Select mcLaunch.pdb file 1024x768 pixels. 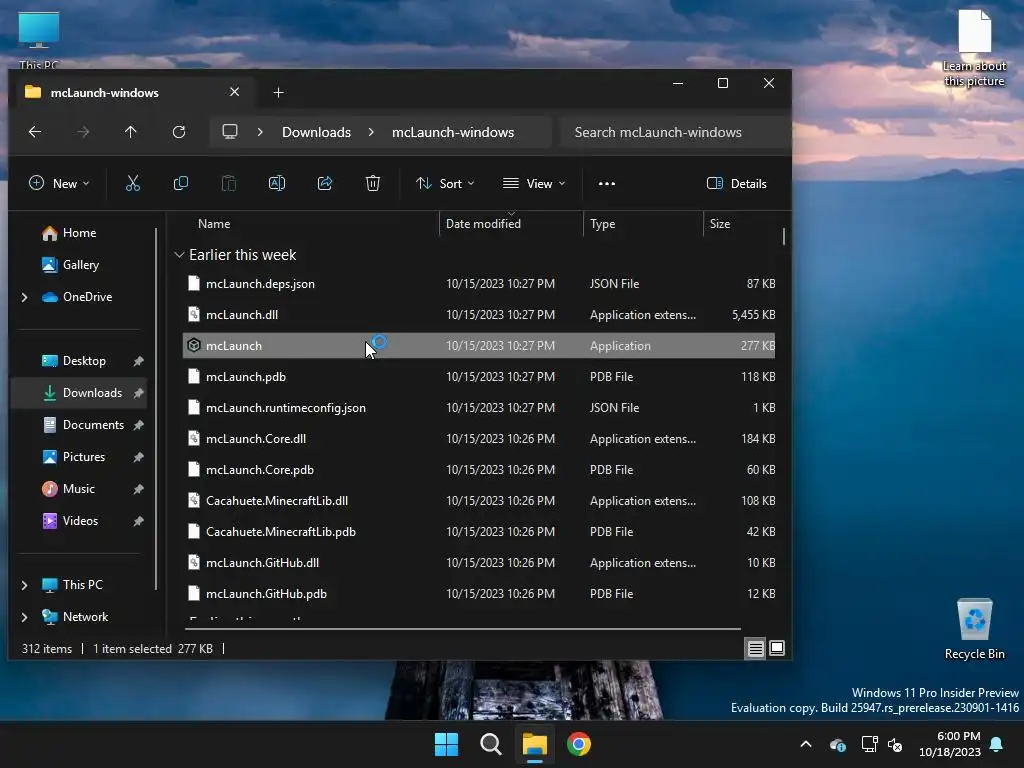(x=479, y=377)
